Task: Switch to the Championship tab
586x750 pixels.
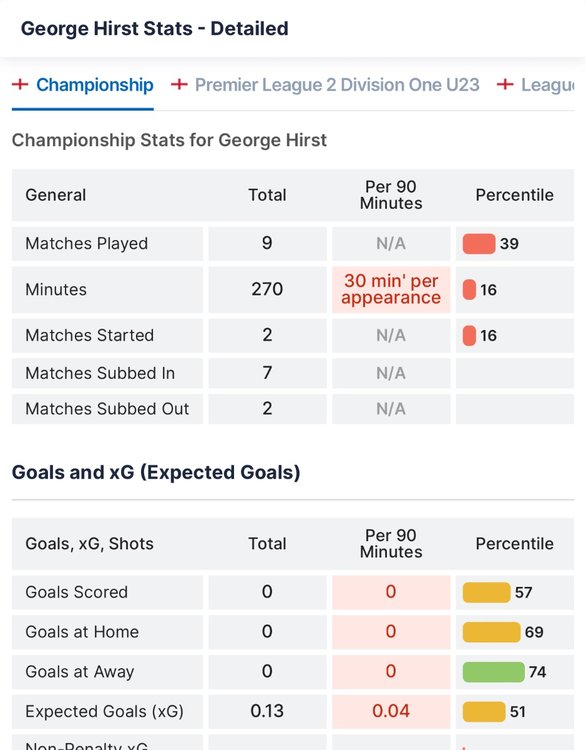Action: pyautogui.click(x=95, y=85)
